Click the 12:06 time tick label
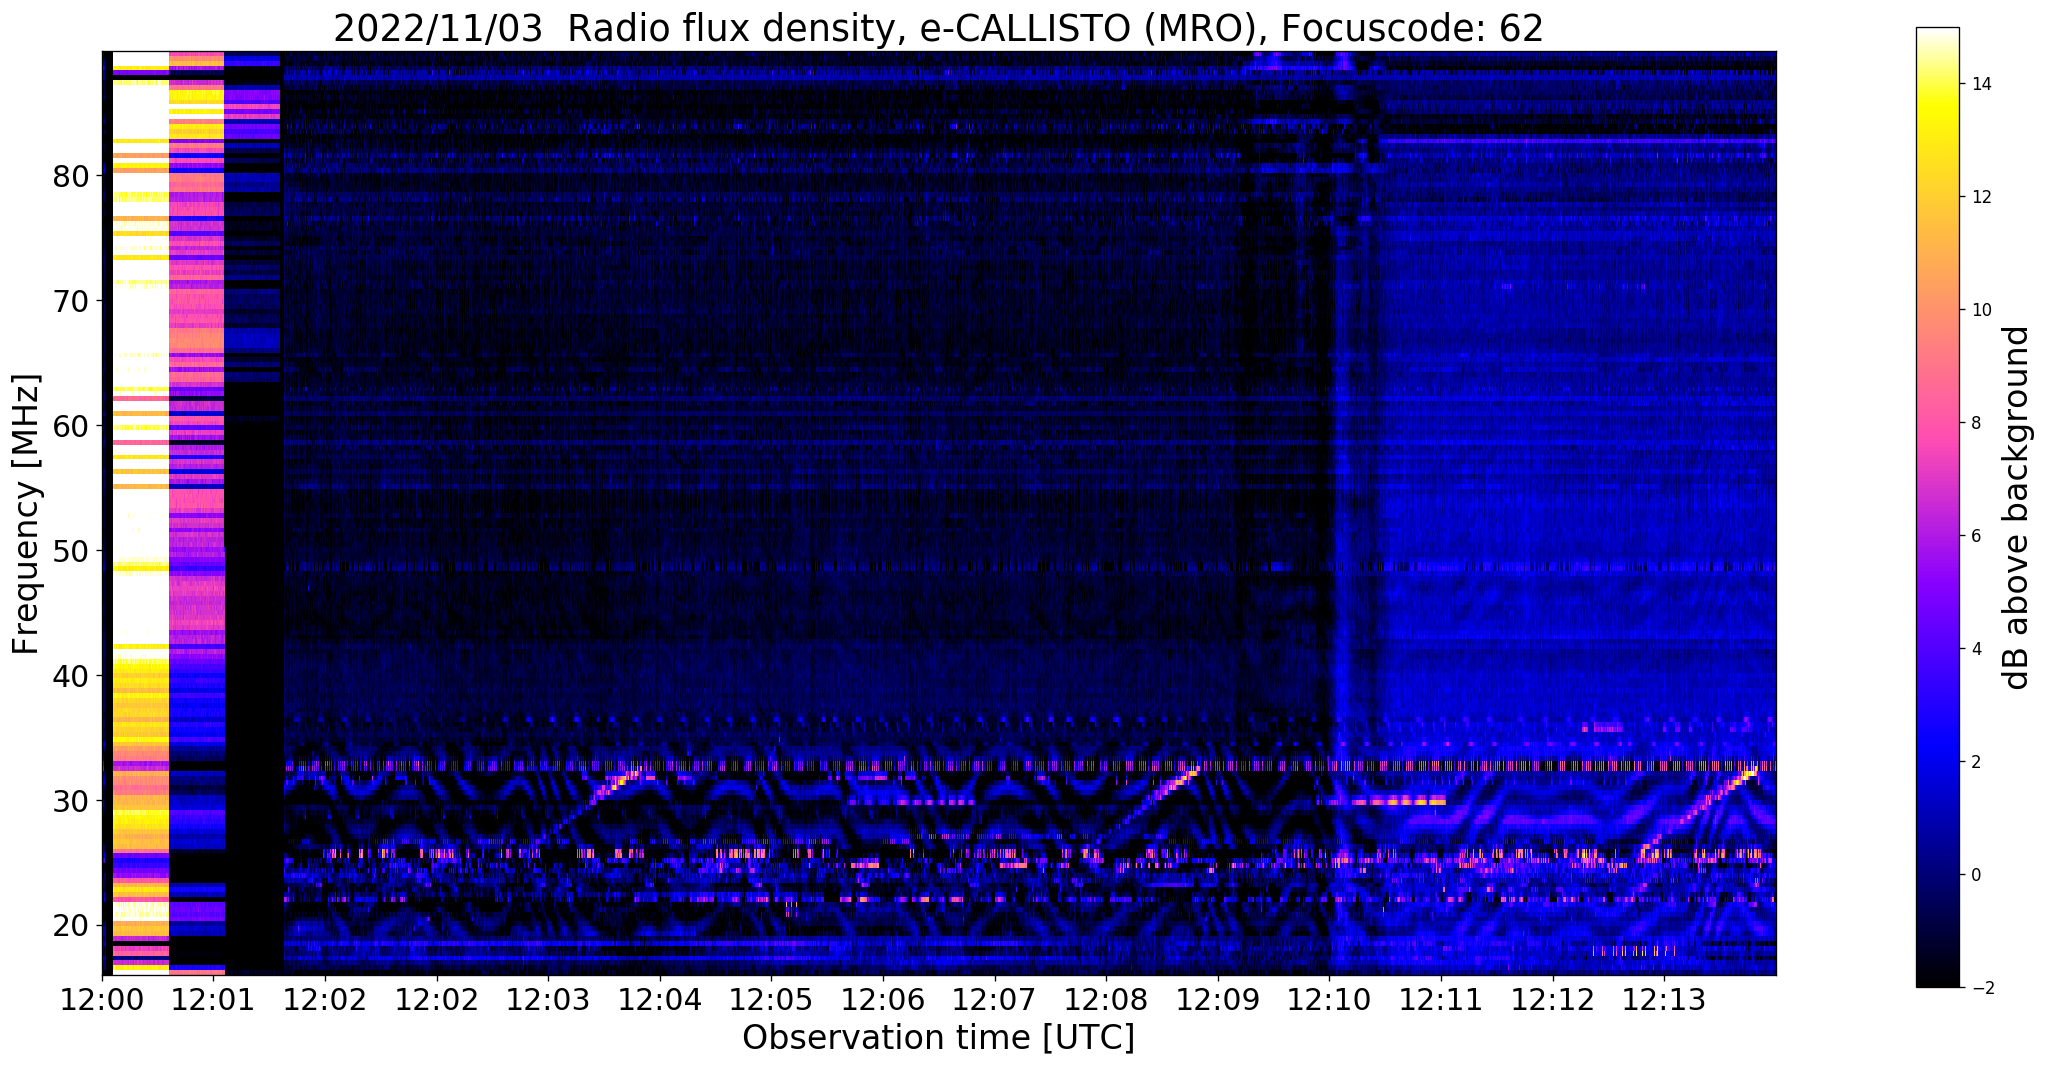The image size is (2047, 1067). click(x=883, y=999)
